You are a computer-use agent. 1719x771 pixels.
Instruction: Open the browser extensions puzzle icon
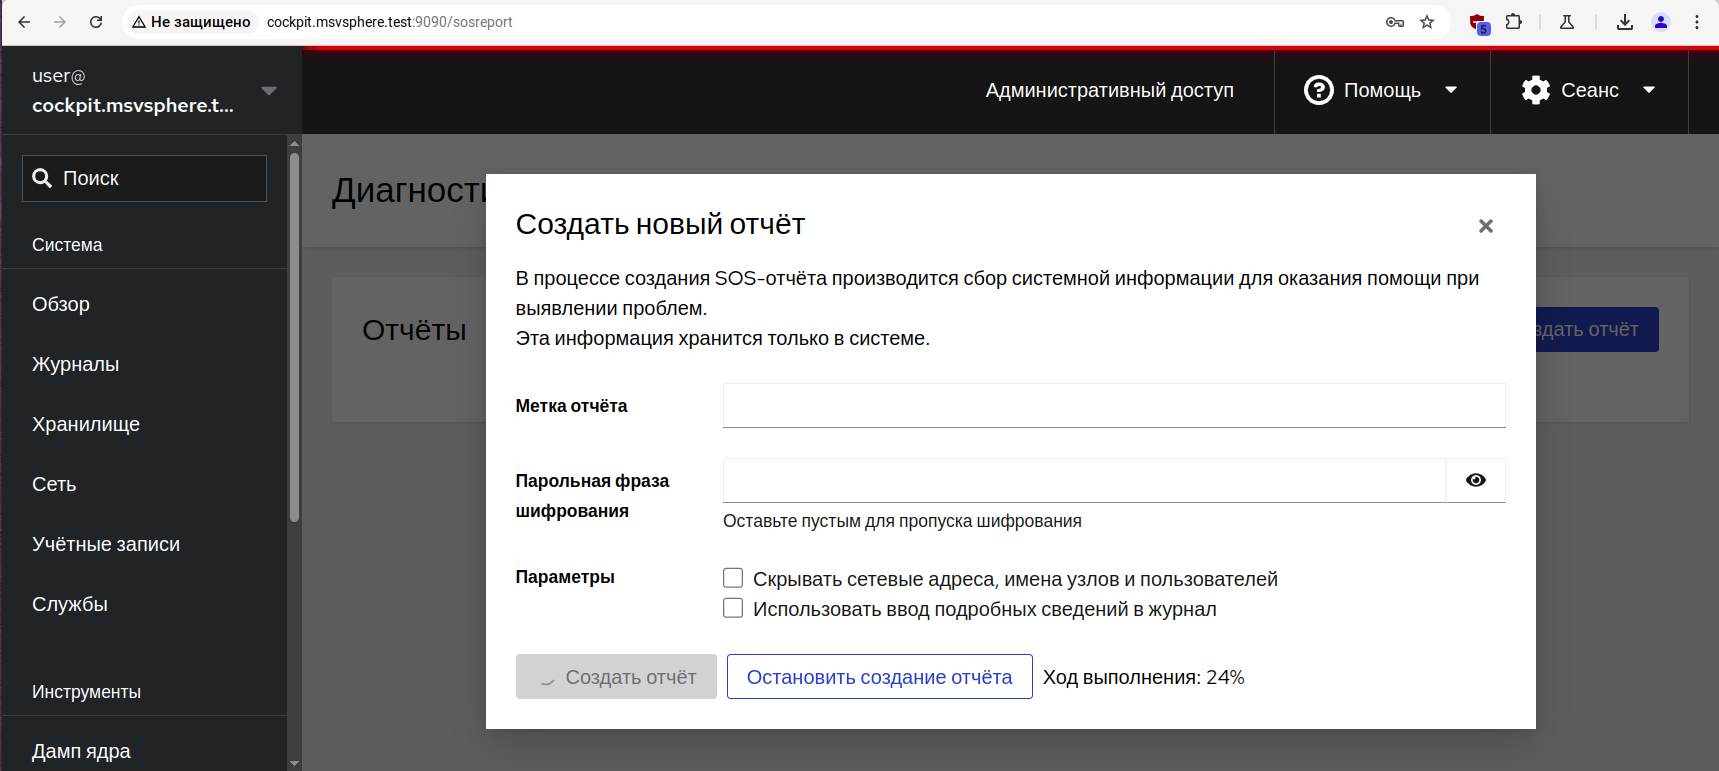pos(1514,22)
